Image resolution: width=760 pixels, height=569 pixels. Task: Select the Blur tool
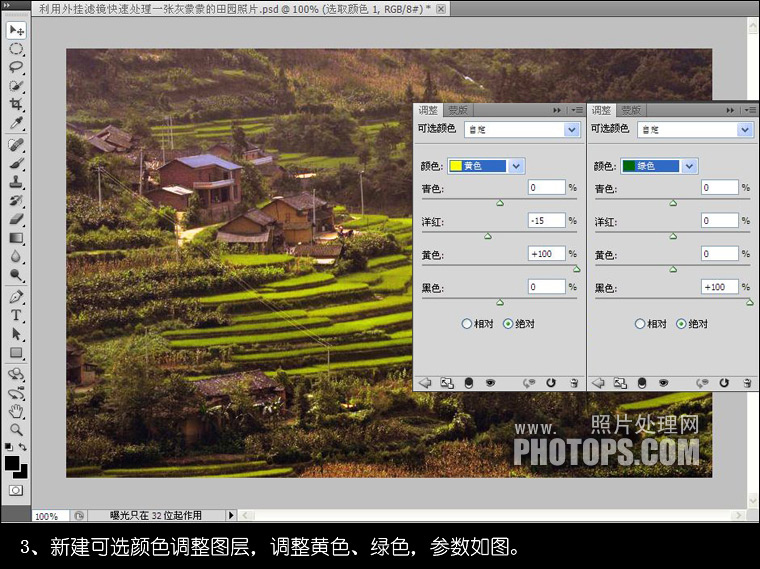click(x=16, y=256)
